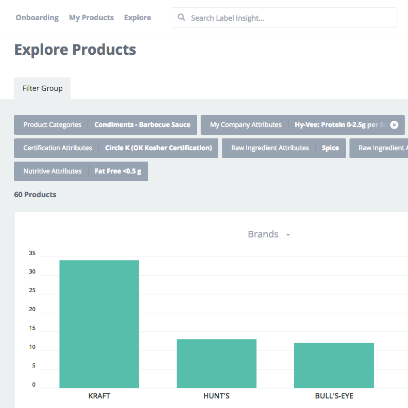Screen dimensions: 408x408
Task: Click the dropdown arrow beside Brands
Action: [288, 235]
